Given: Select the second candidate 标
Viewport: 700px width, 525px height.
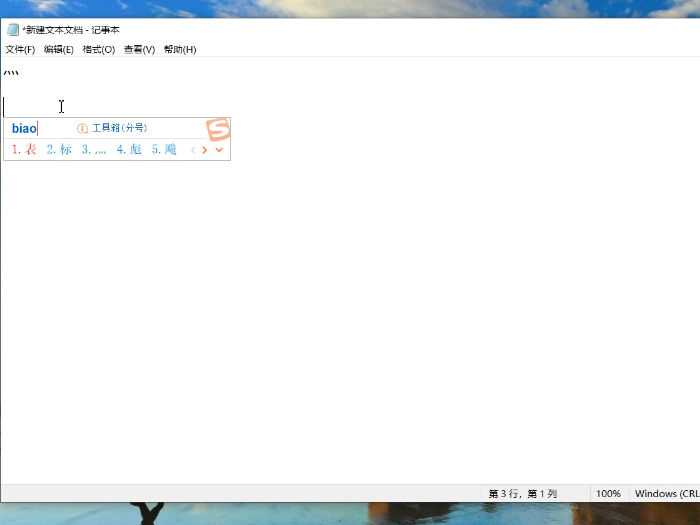Looking at the screenshot, I should (x=59, y=150).
